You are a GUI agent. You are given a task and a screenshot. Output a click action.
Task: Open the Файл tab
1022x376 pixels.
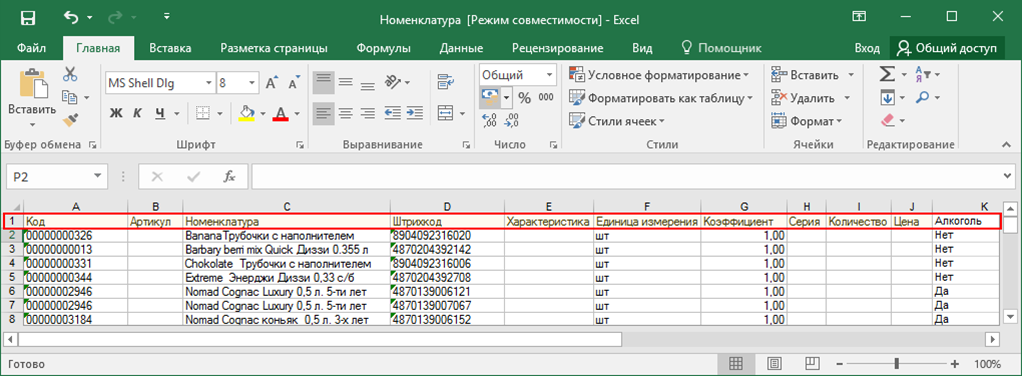31,48
